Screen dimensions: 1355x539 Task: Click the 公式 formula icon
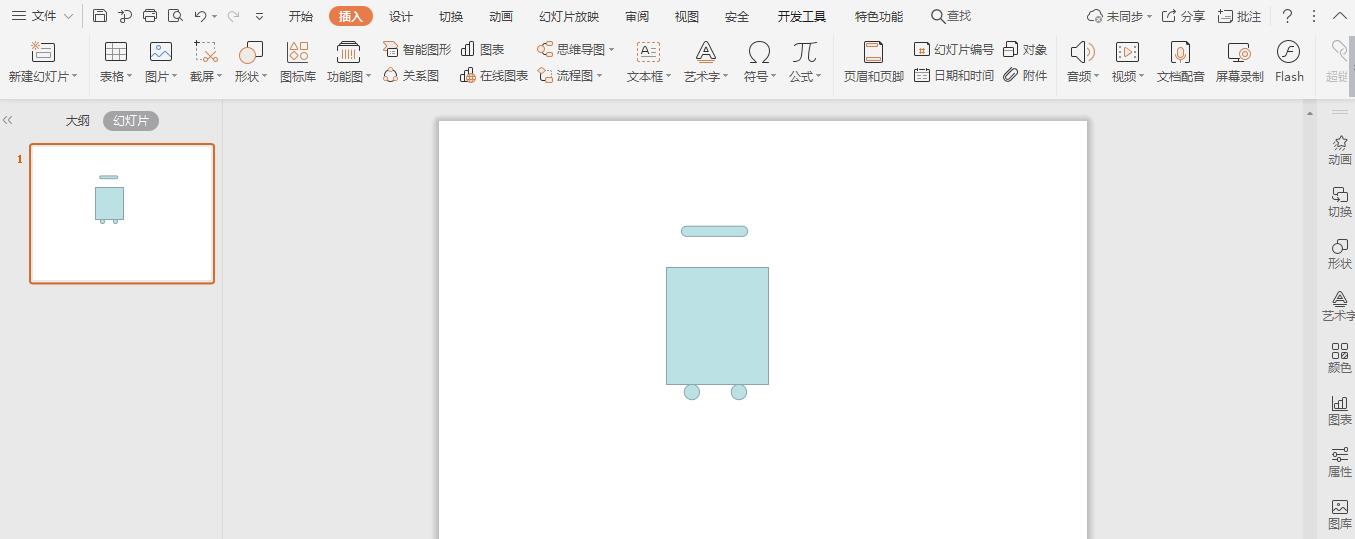[x=804, y=52]
